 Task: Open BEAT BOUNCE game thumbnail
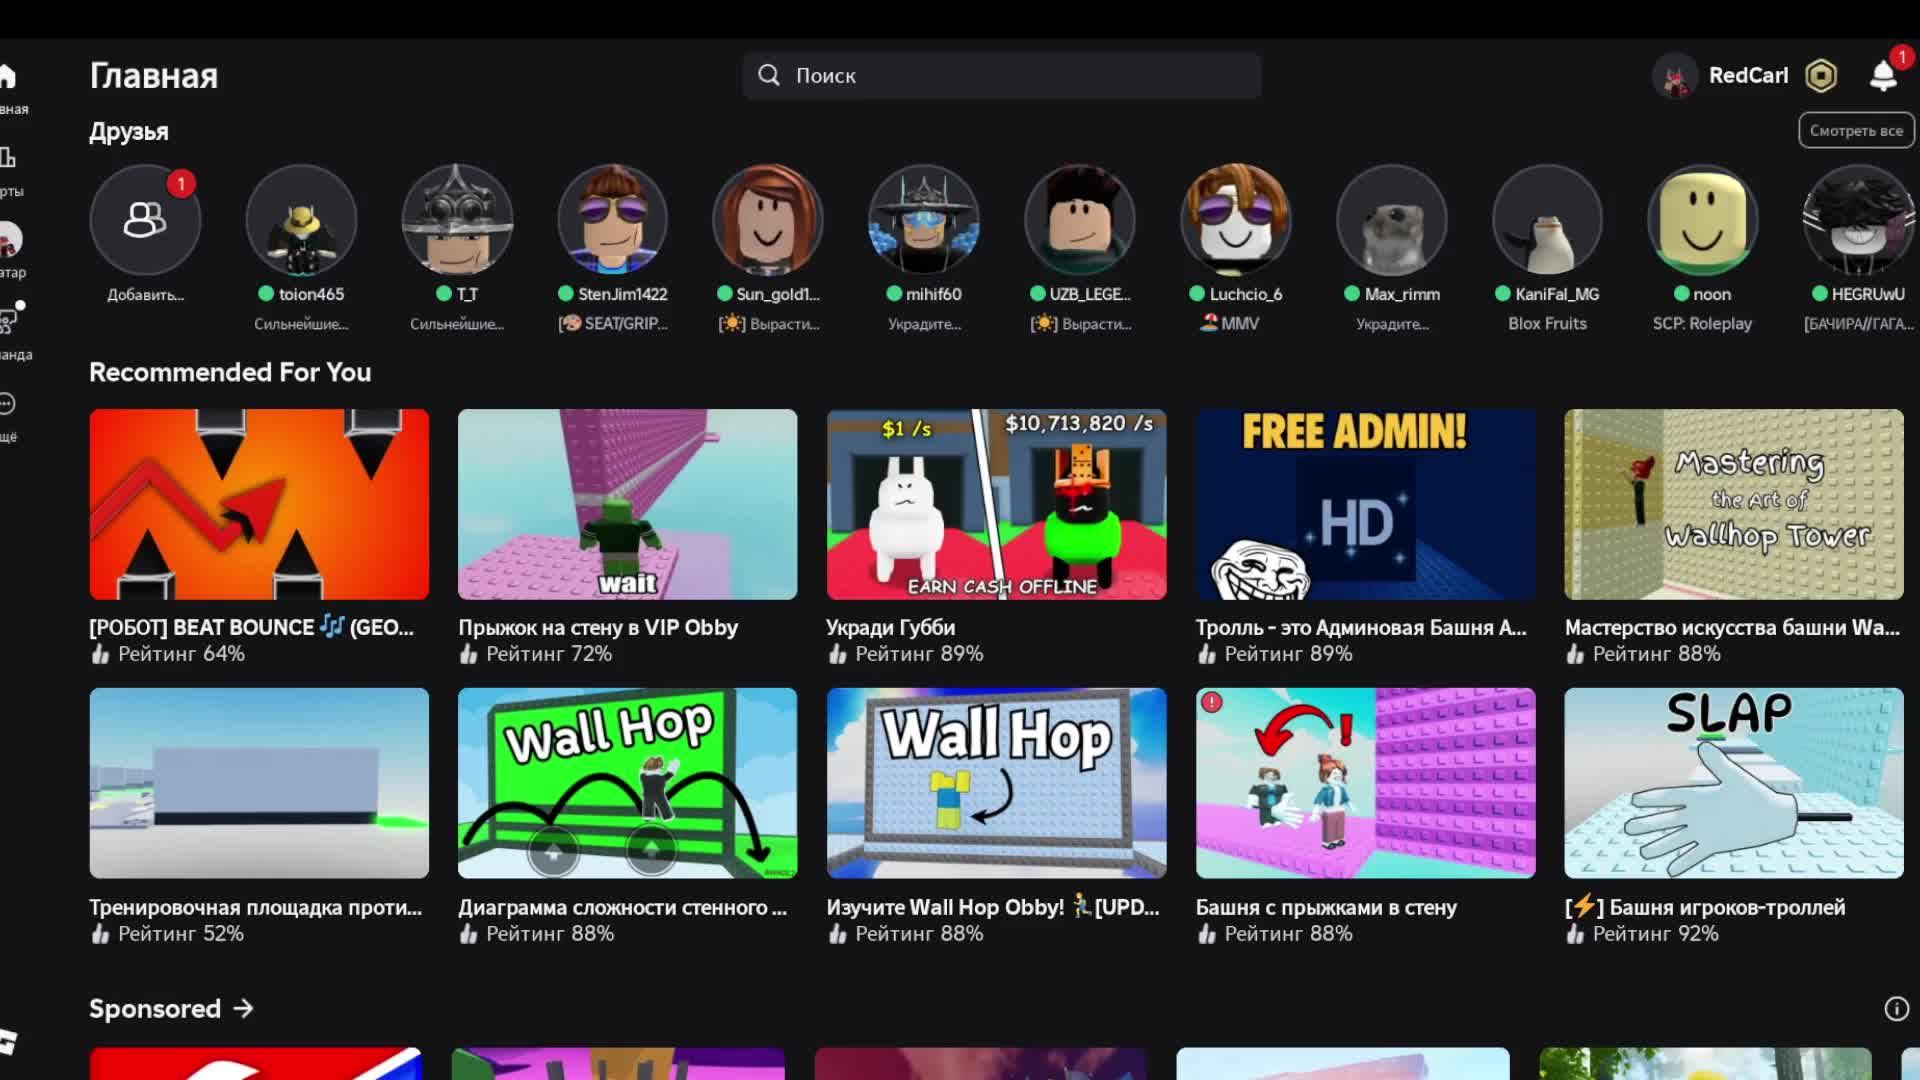[259, 504]
